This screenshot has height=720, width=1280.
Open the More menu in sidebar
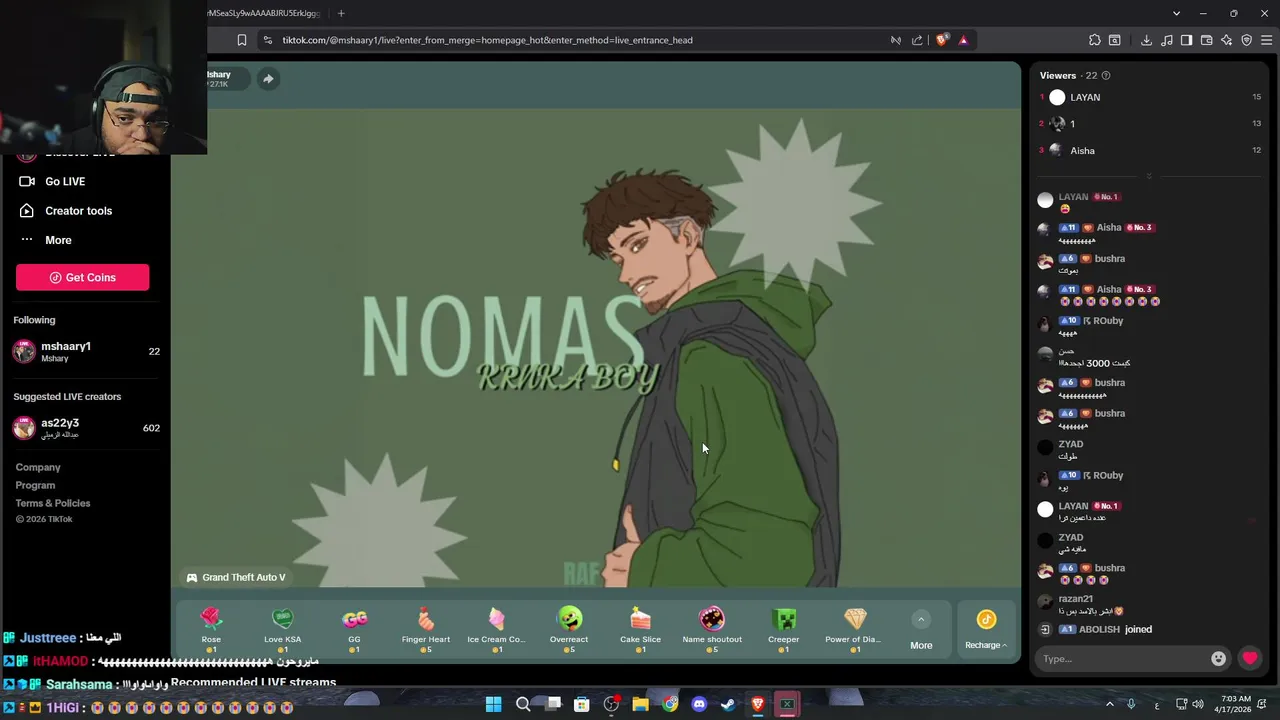coord(58,240)
